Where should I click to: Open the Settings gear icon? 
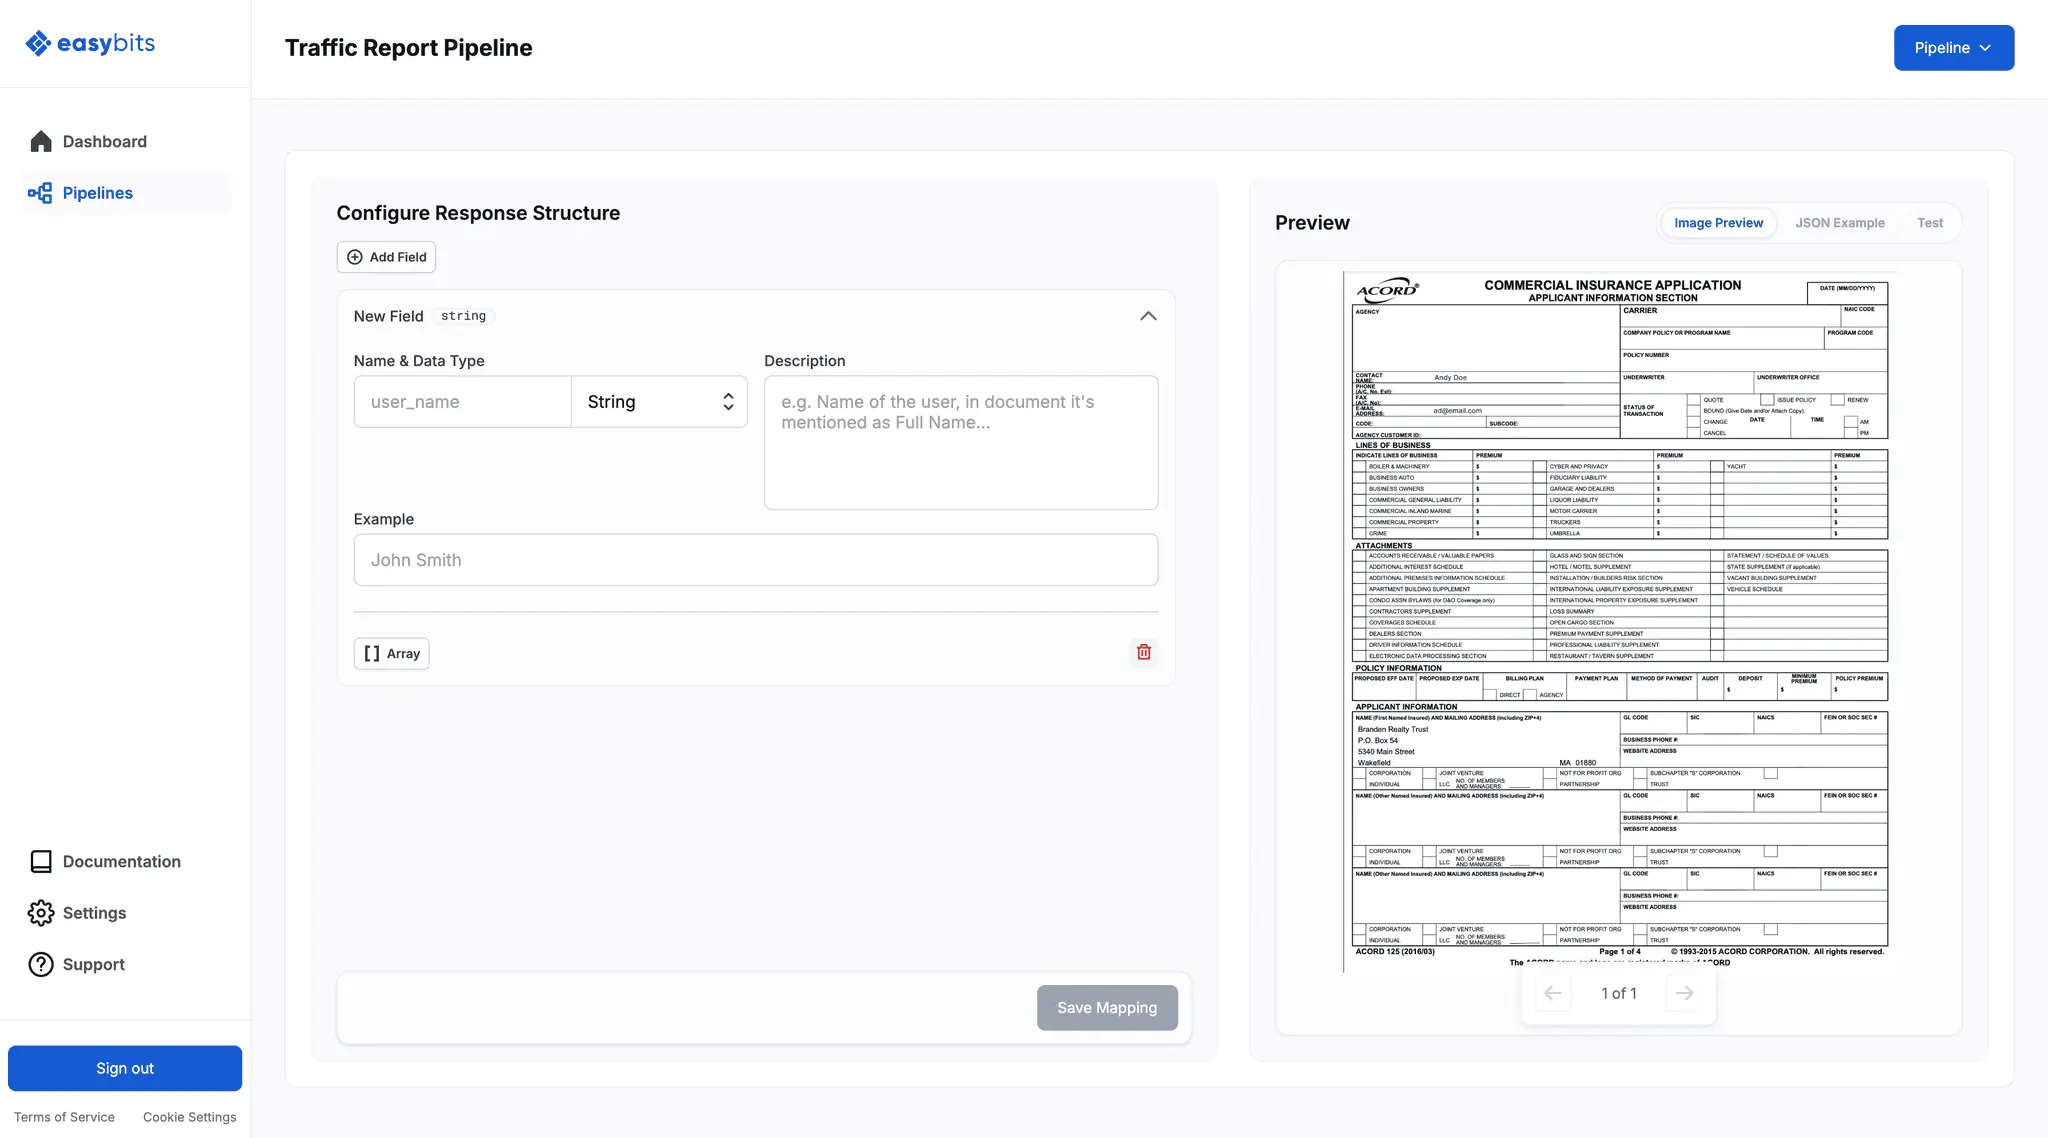(x=41, y=912)
